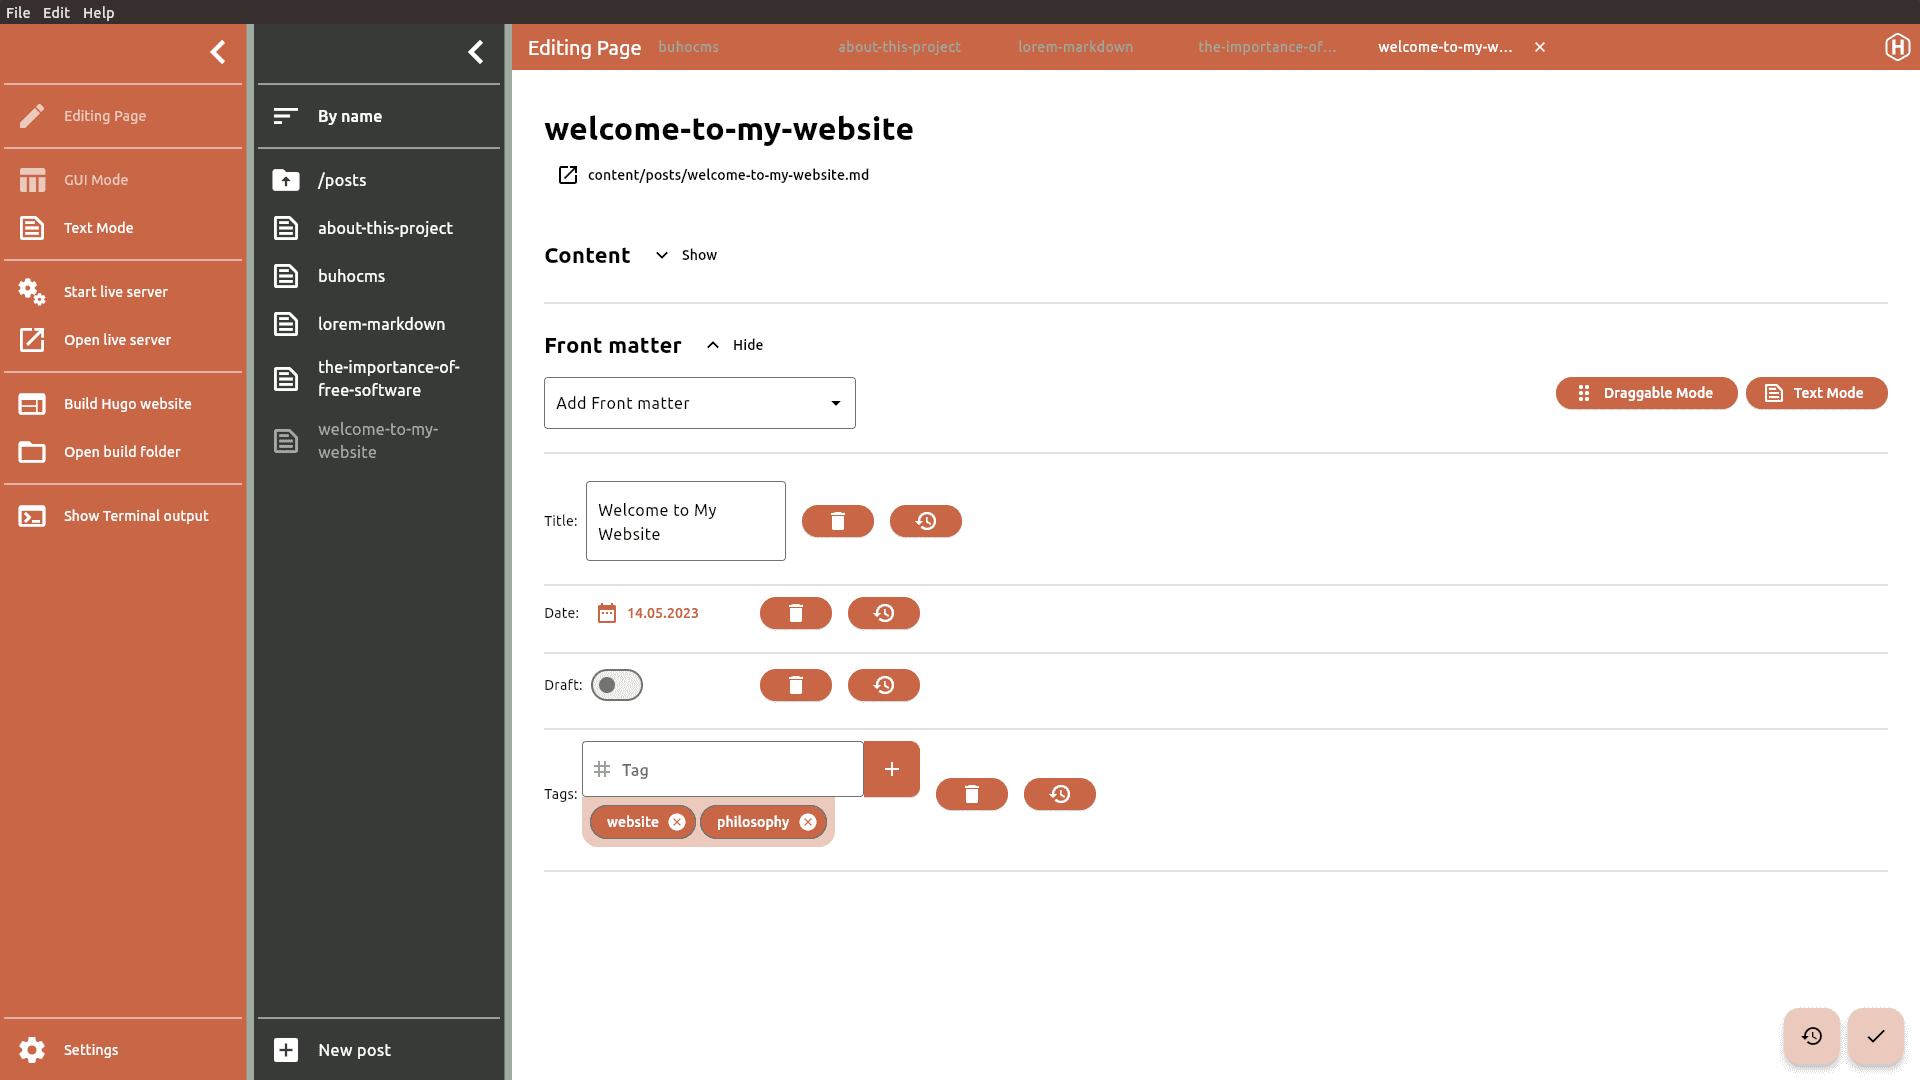The width and height of the screenshot is (1920, 1080).
Task: Switch to the lorem-markdown tab
Action: click(1075, 47)
